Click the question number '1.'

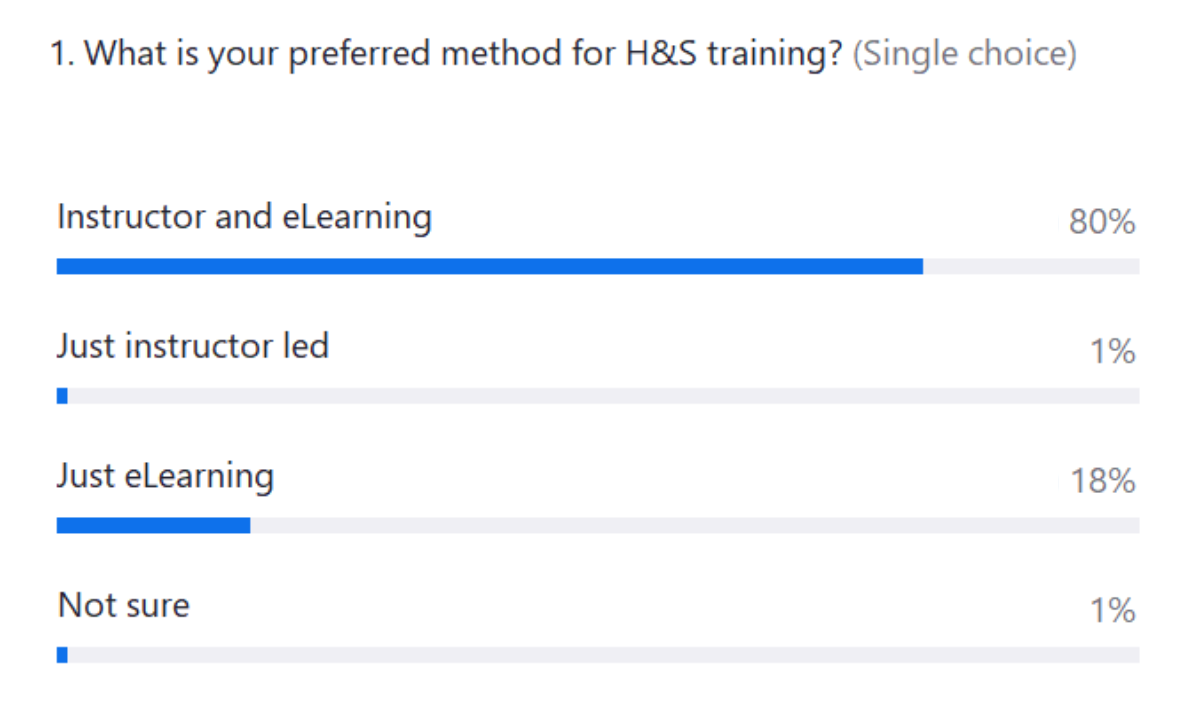[62, 54]
